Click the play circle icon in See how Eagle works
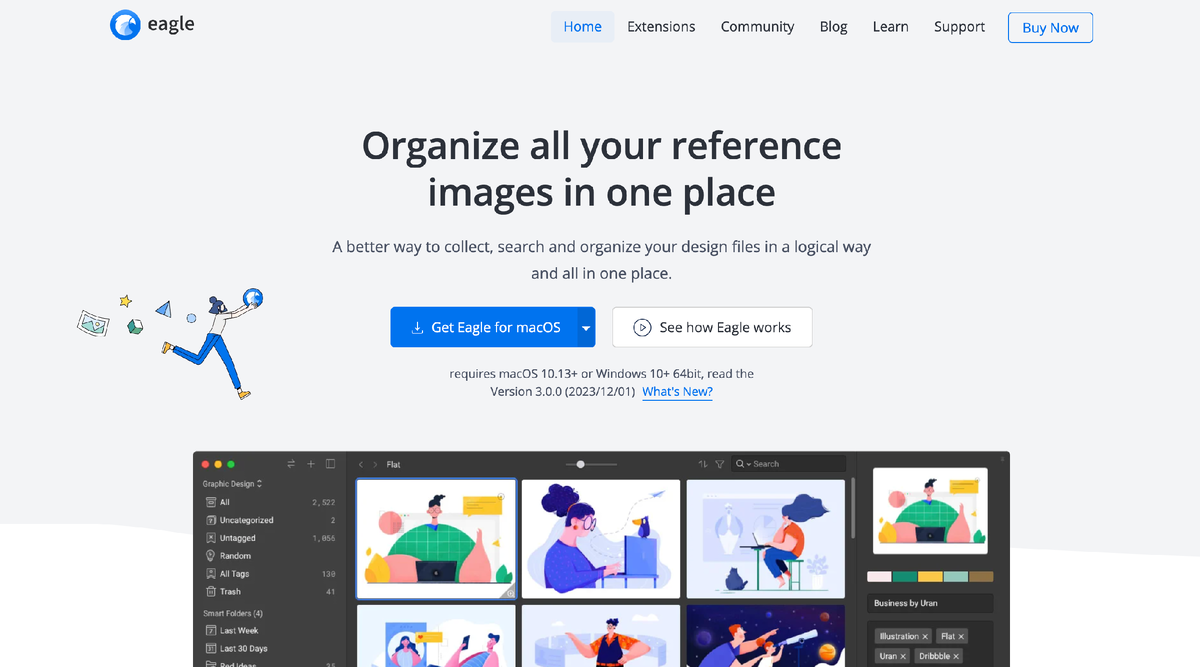Screen dimensions: 1200x667 pos(643,327)
